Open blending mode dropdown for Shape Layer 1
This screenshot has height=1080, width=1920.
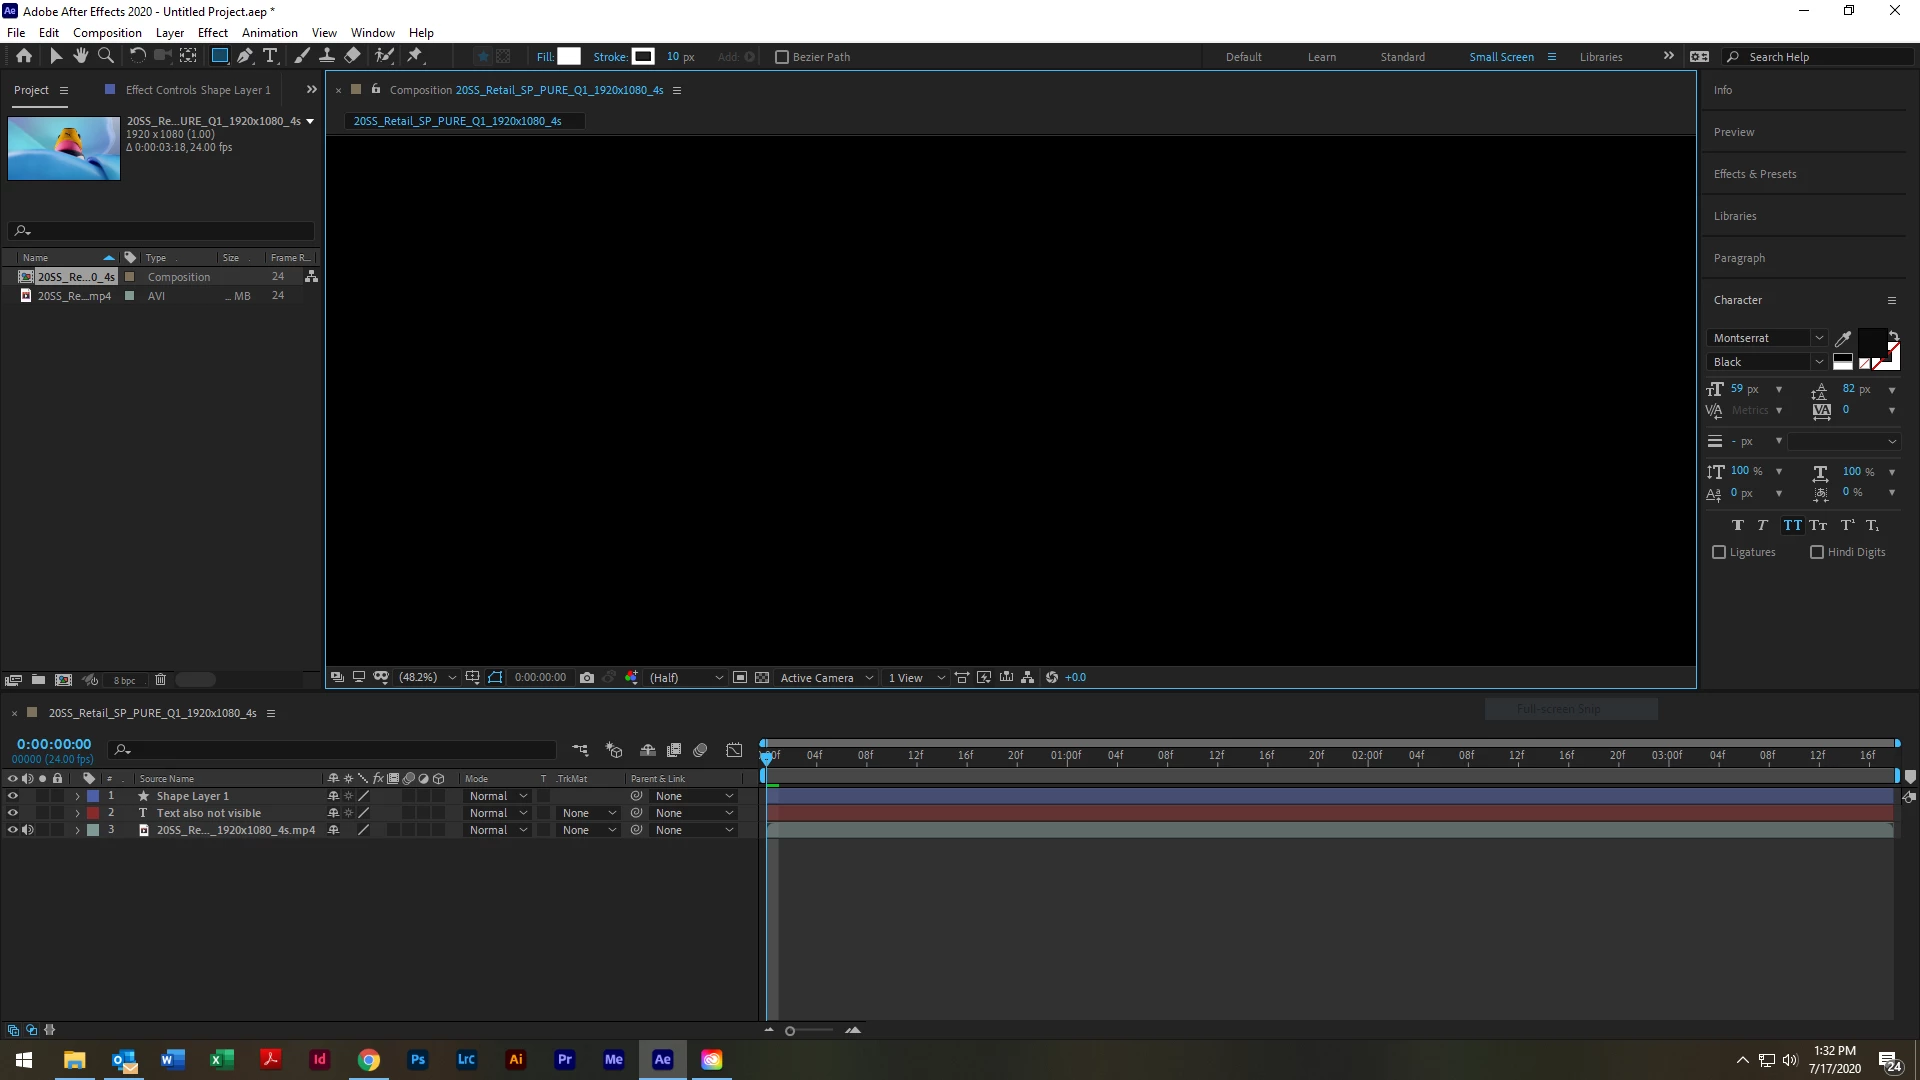click(498, 797)
